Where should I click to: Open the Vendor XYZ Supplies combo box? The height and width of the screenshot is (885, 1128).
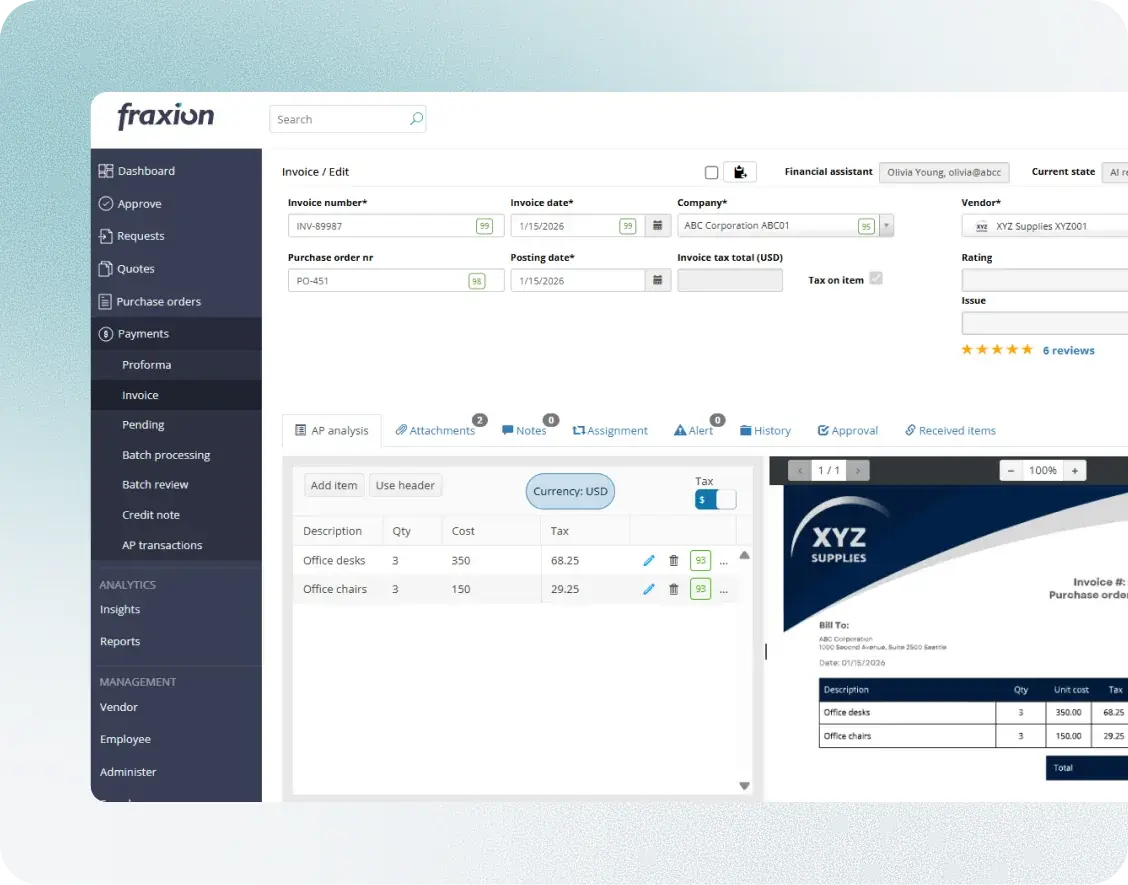tap(1045, 226)
